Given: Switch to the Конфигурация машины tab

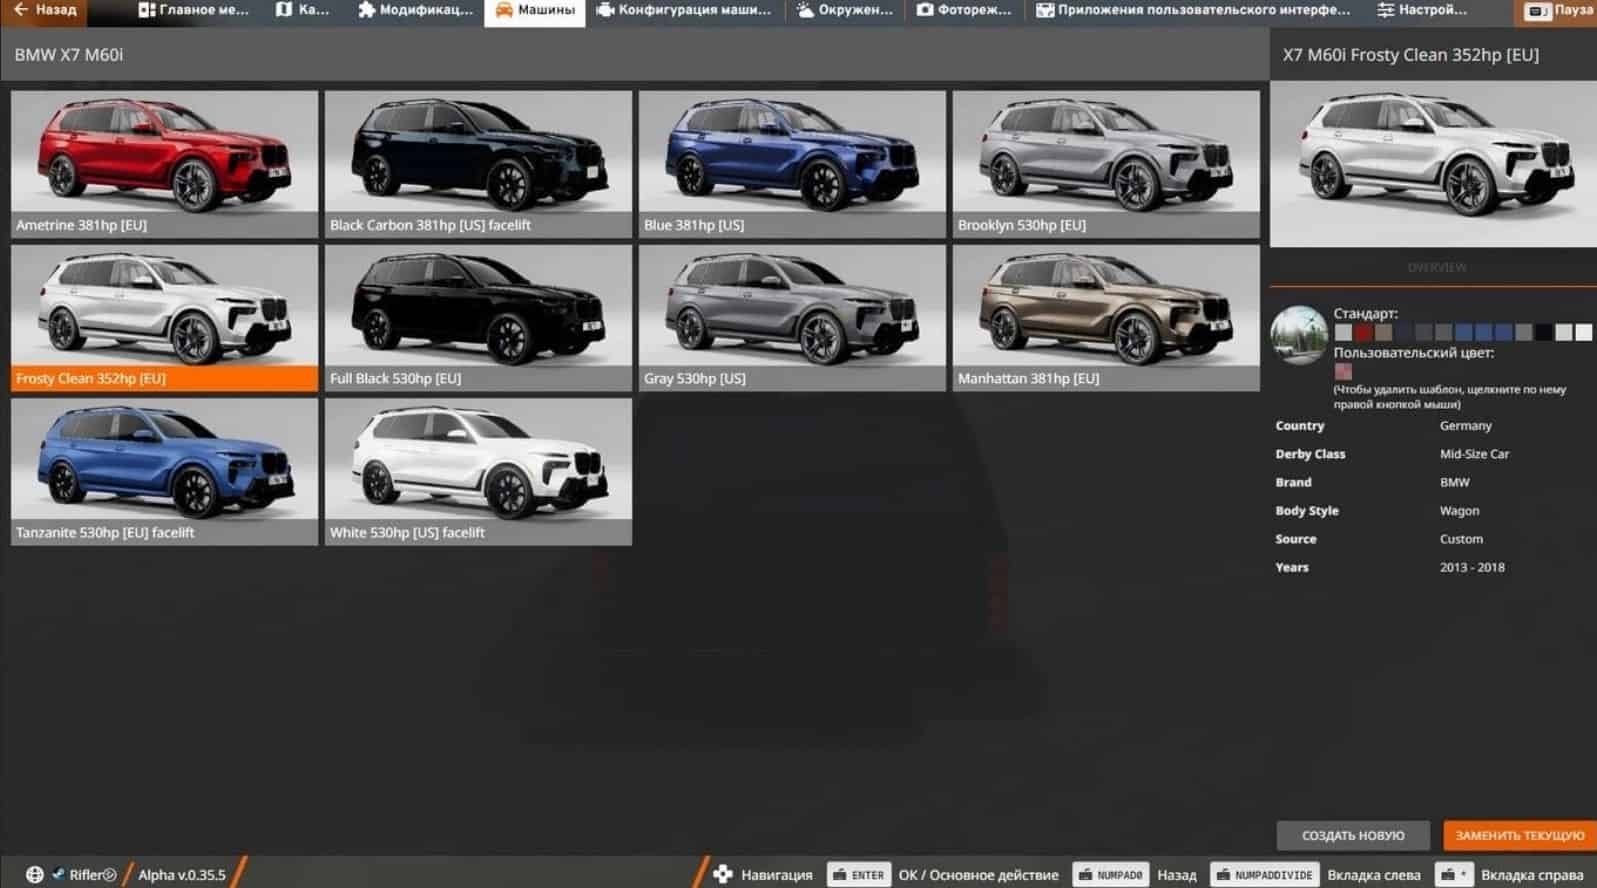Looking at the screenshot, I should (x=684, y=10).
